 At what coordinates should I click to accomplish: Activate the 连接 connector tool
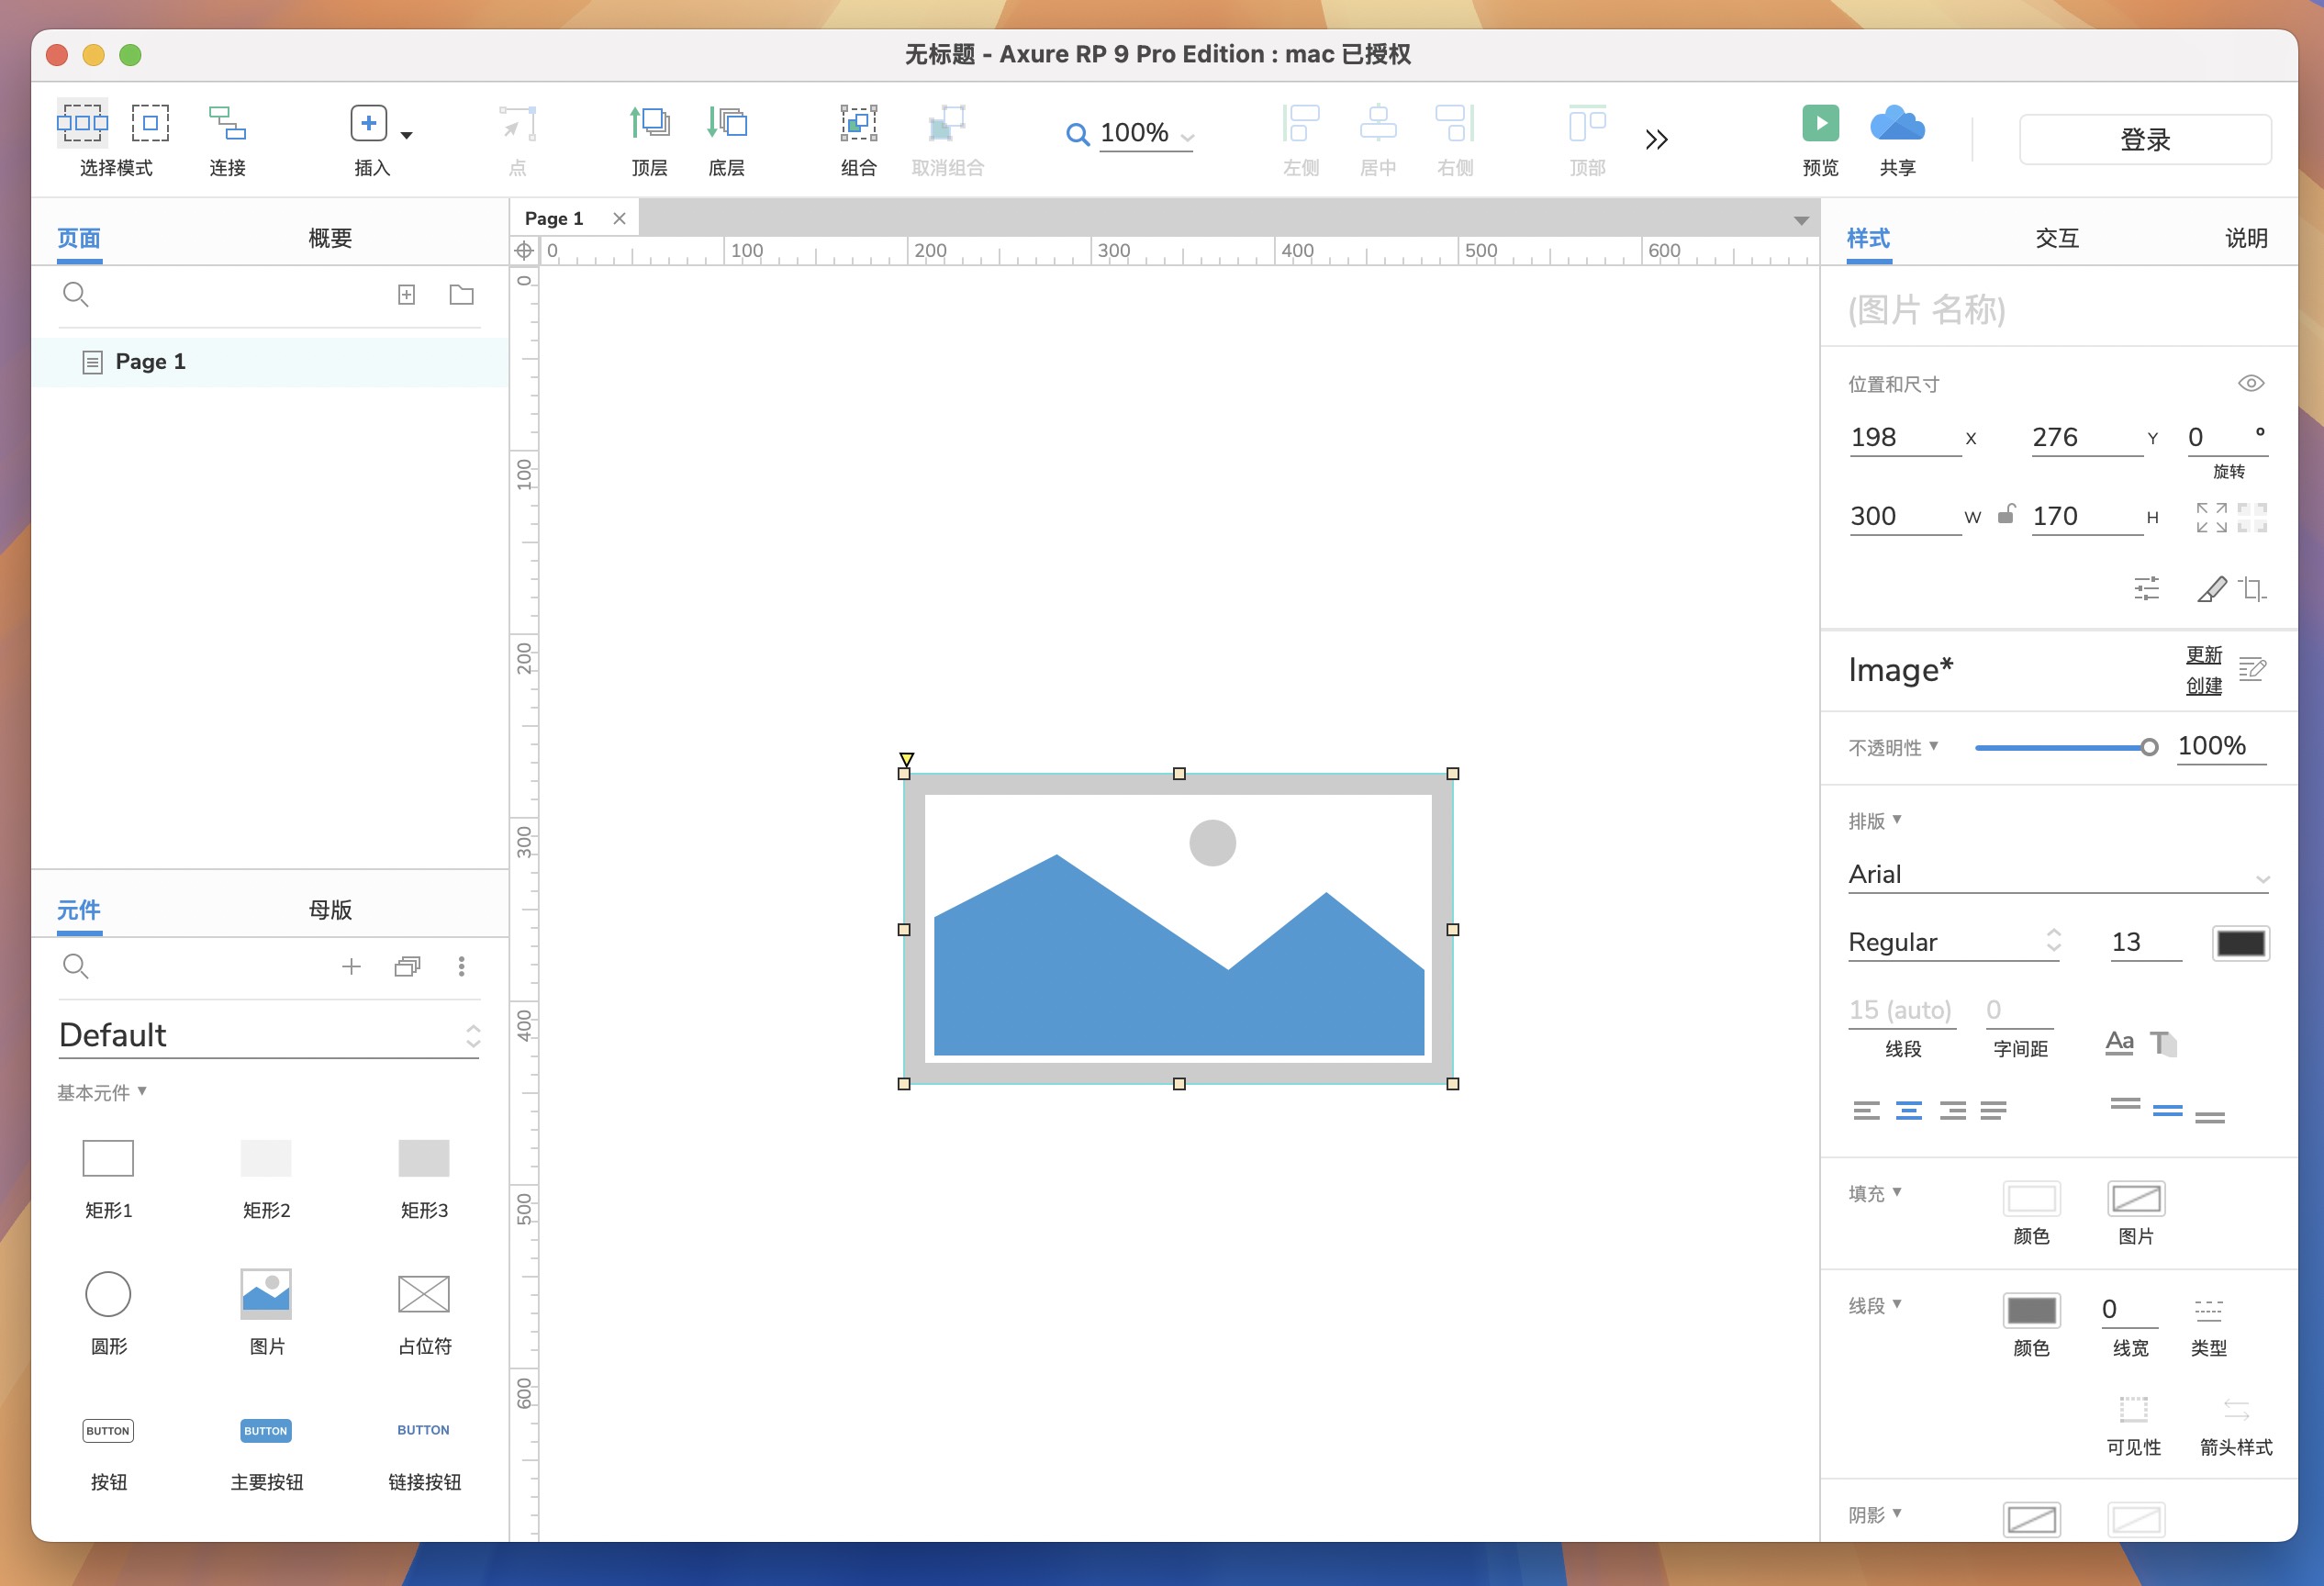tap(228, 123)
